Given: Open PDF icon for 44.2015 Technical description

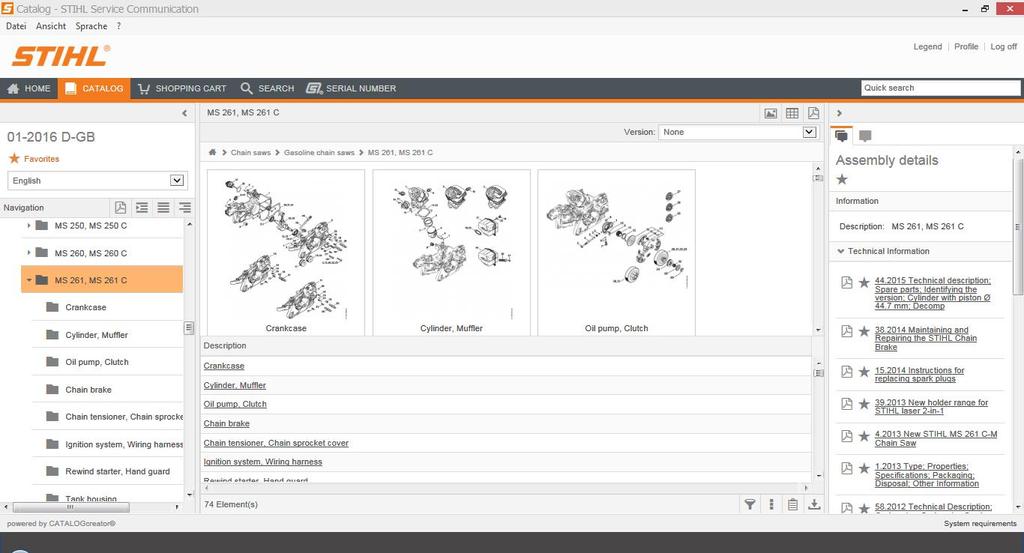Looking at the screenshot, I should (x=846, y=283).
